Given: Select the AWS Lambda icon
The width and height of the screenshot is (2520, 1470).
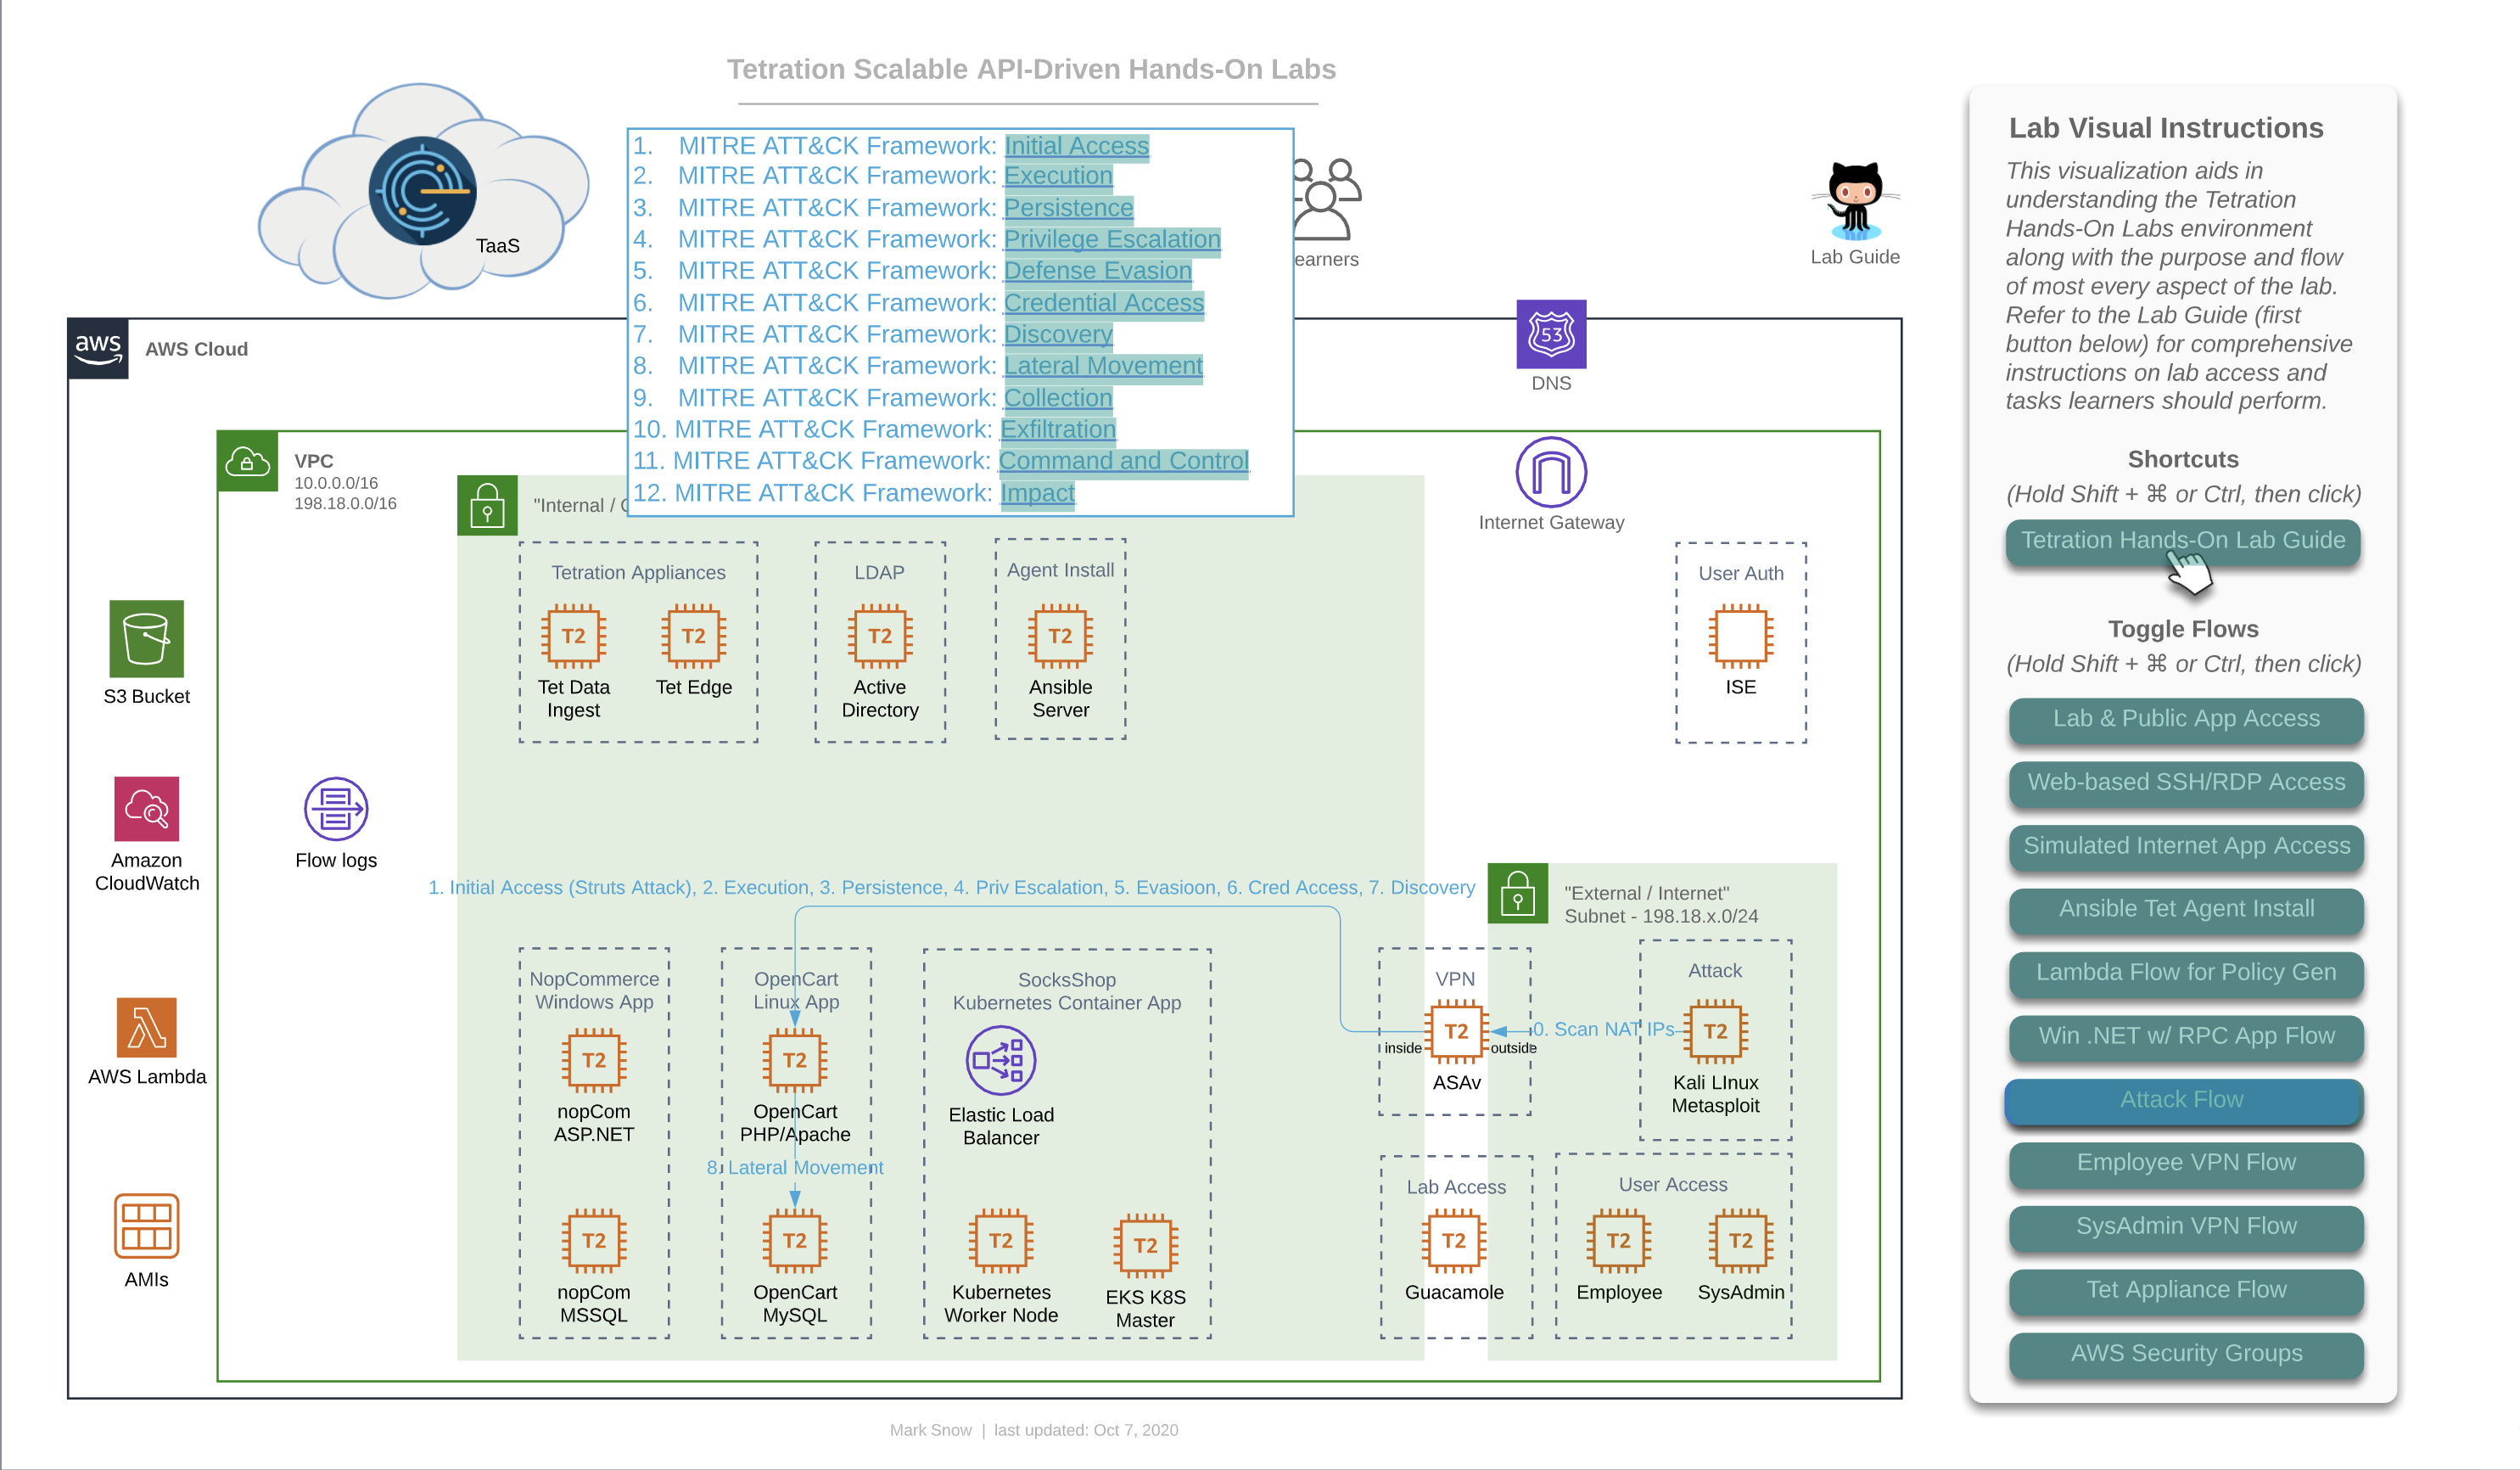Looking at the screenshot, I should 146,1027.
